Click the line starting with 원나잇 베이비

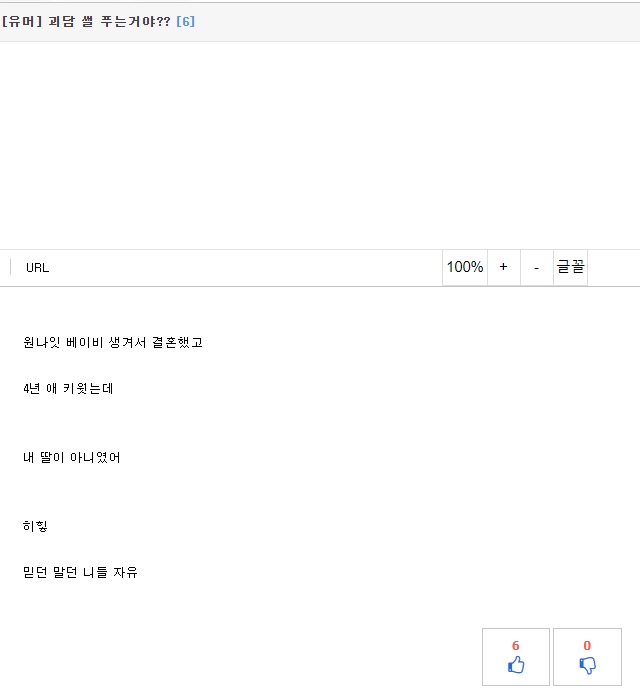coord(112,343)
